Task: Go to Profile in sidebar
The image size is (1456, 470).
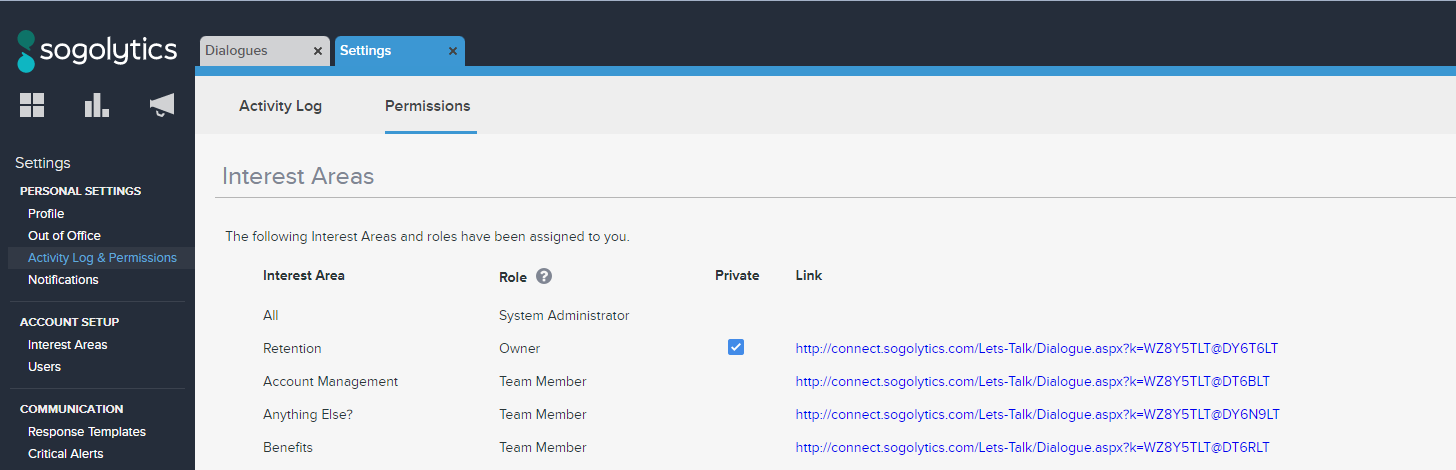Action: 46,214
